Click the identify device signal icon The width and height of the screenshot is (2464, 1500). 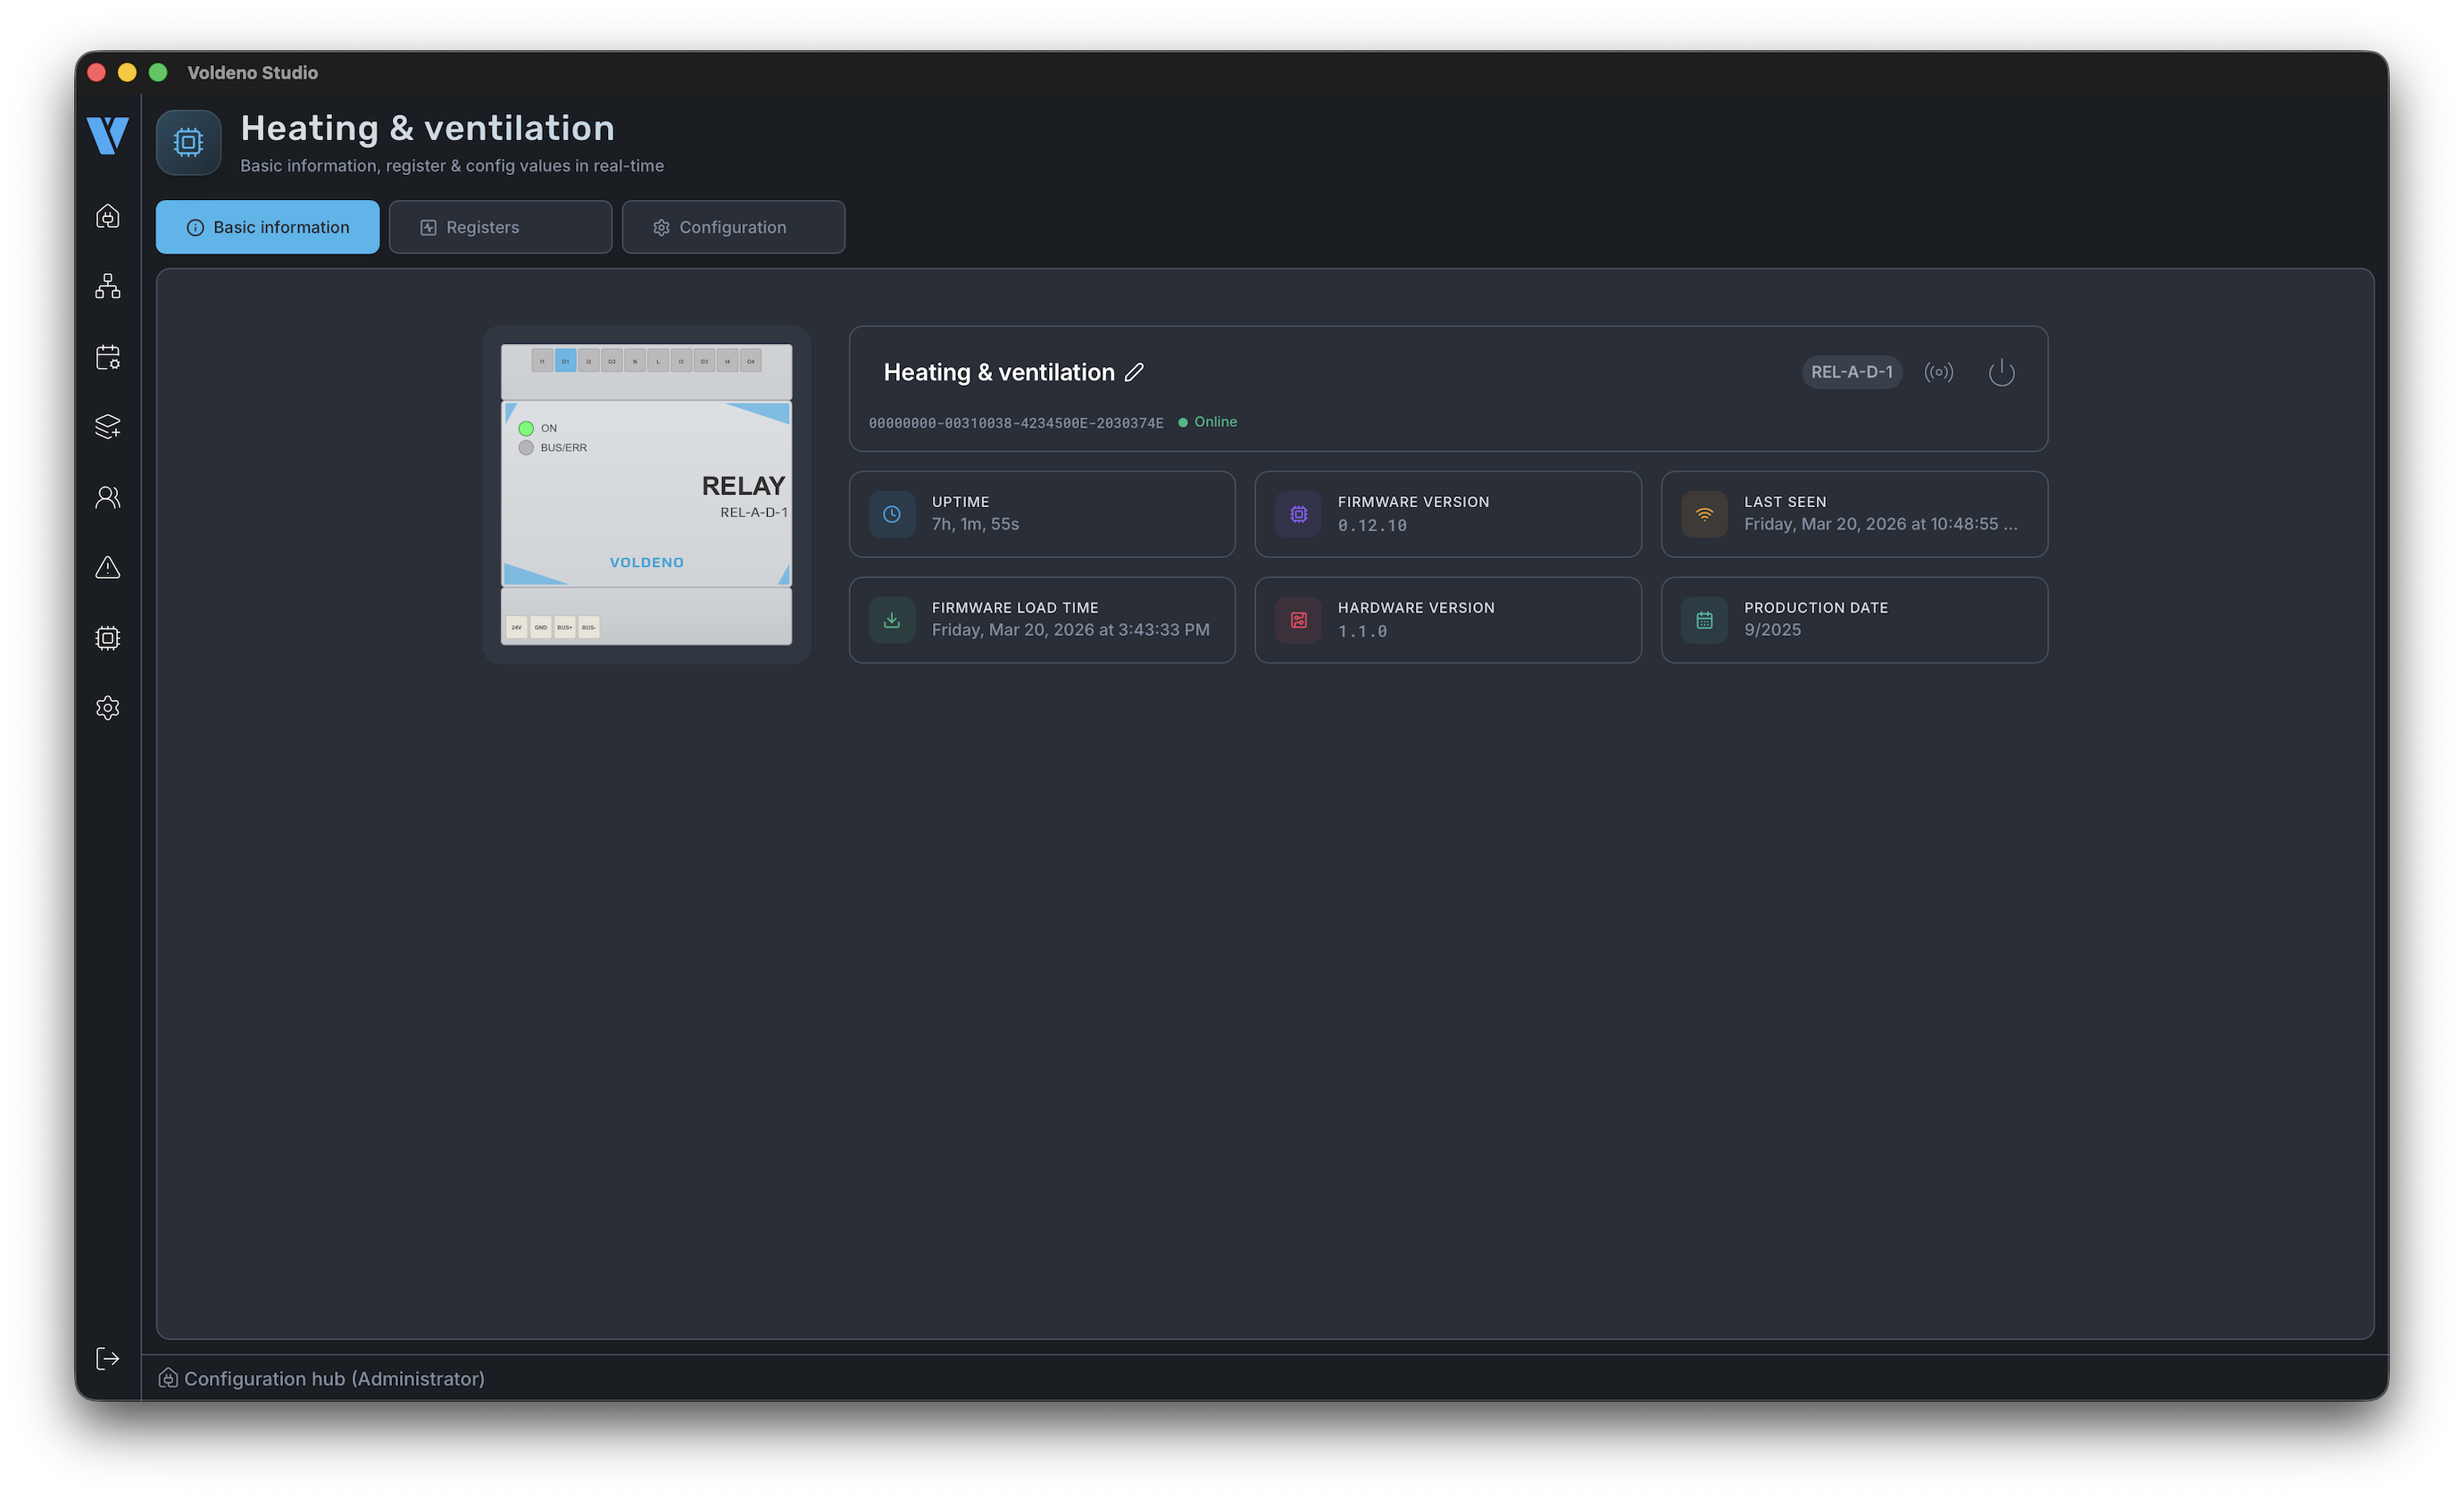pos(1940,372)
